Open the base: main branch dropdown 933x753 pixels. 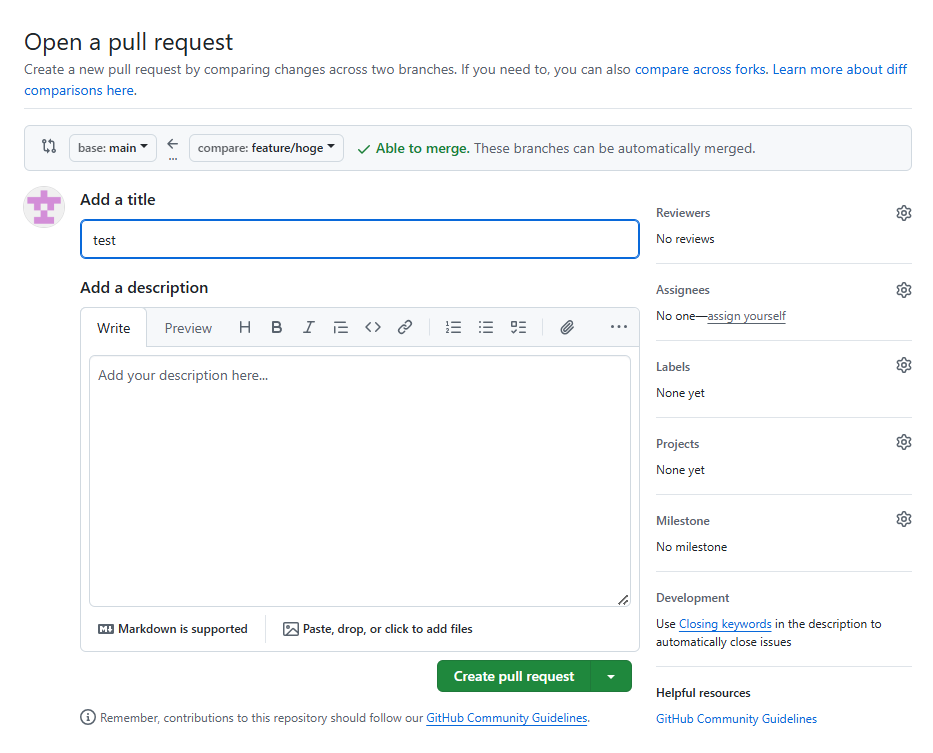tap(113, 148)
